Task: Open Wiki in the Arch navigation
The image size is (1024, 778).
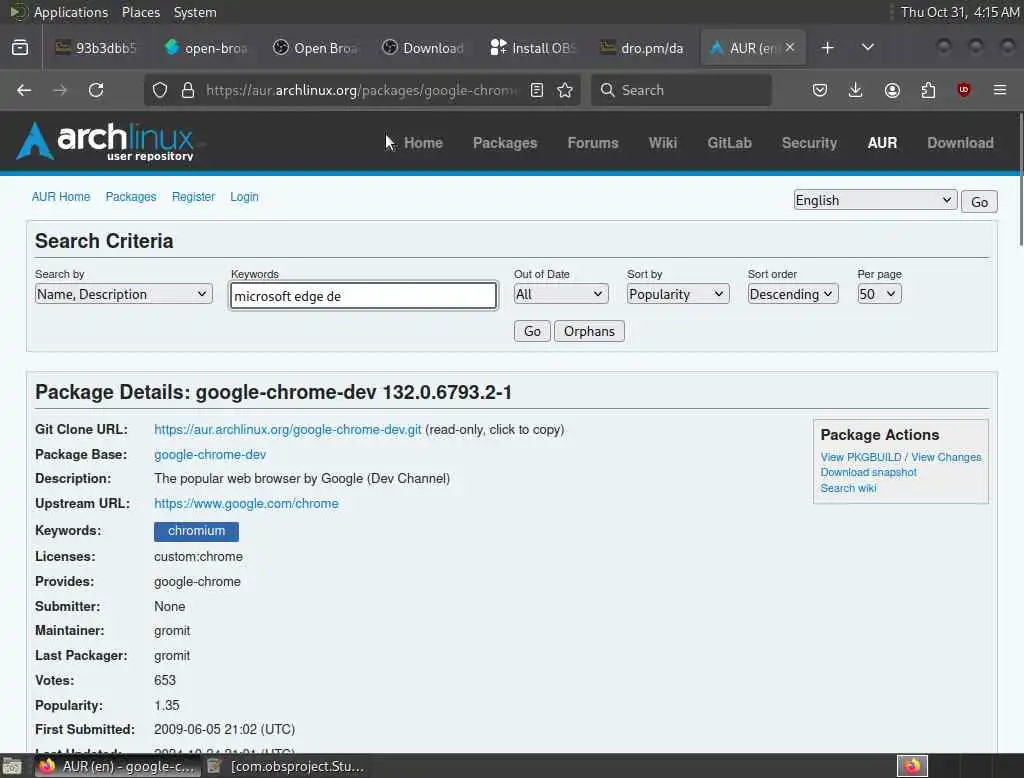Action: click(x=662, y=142)
